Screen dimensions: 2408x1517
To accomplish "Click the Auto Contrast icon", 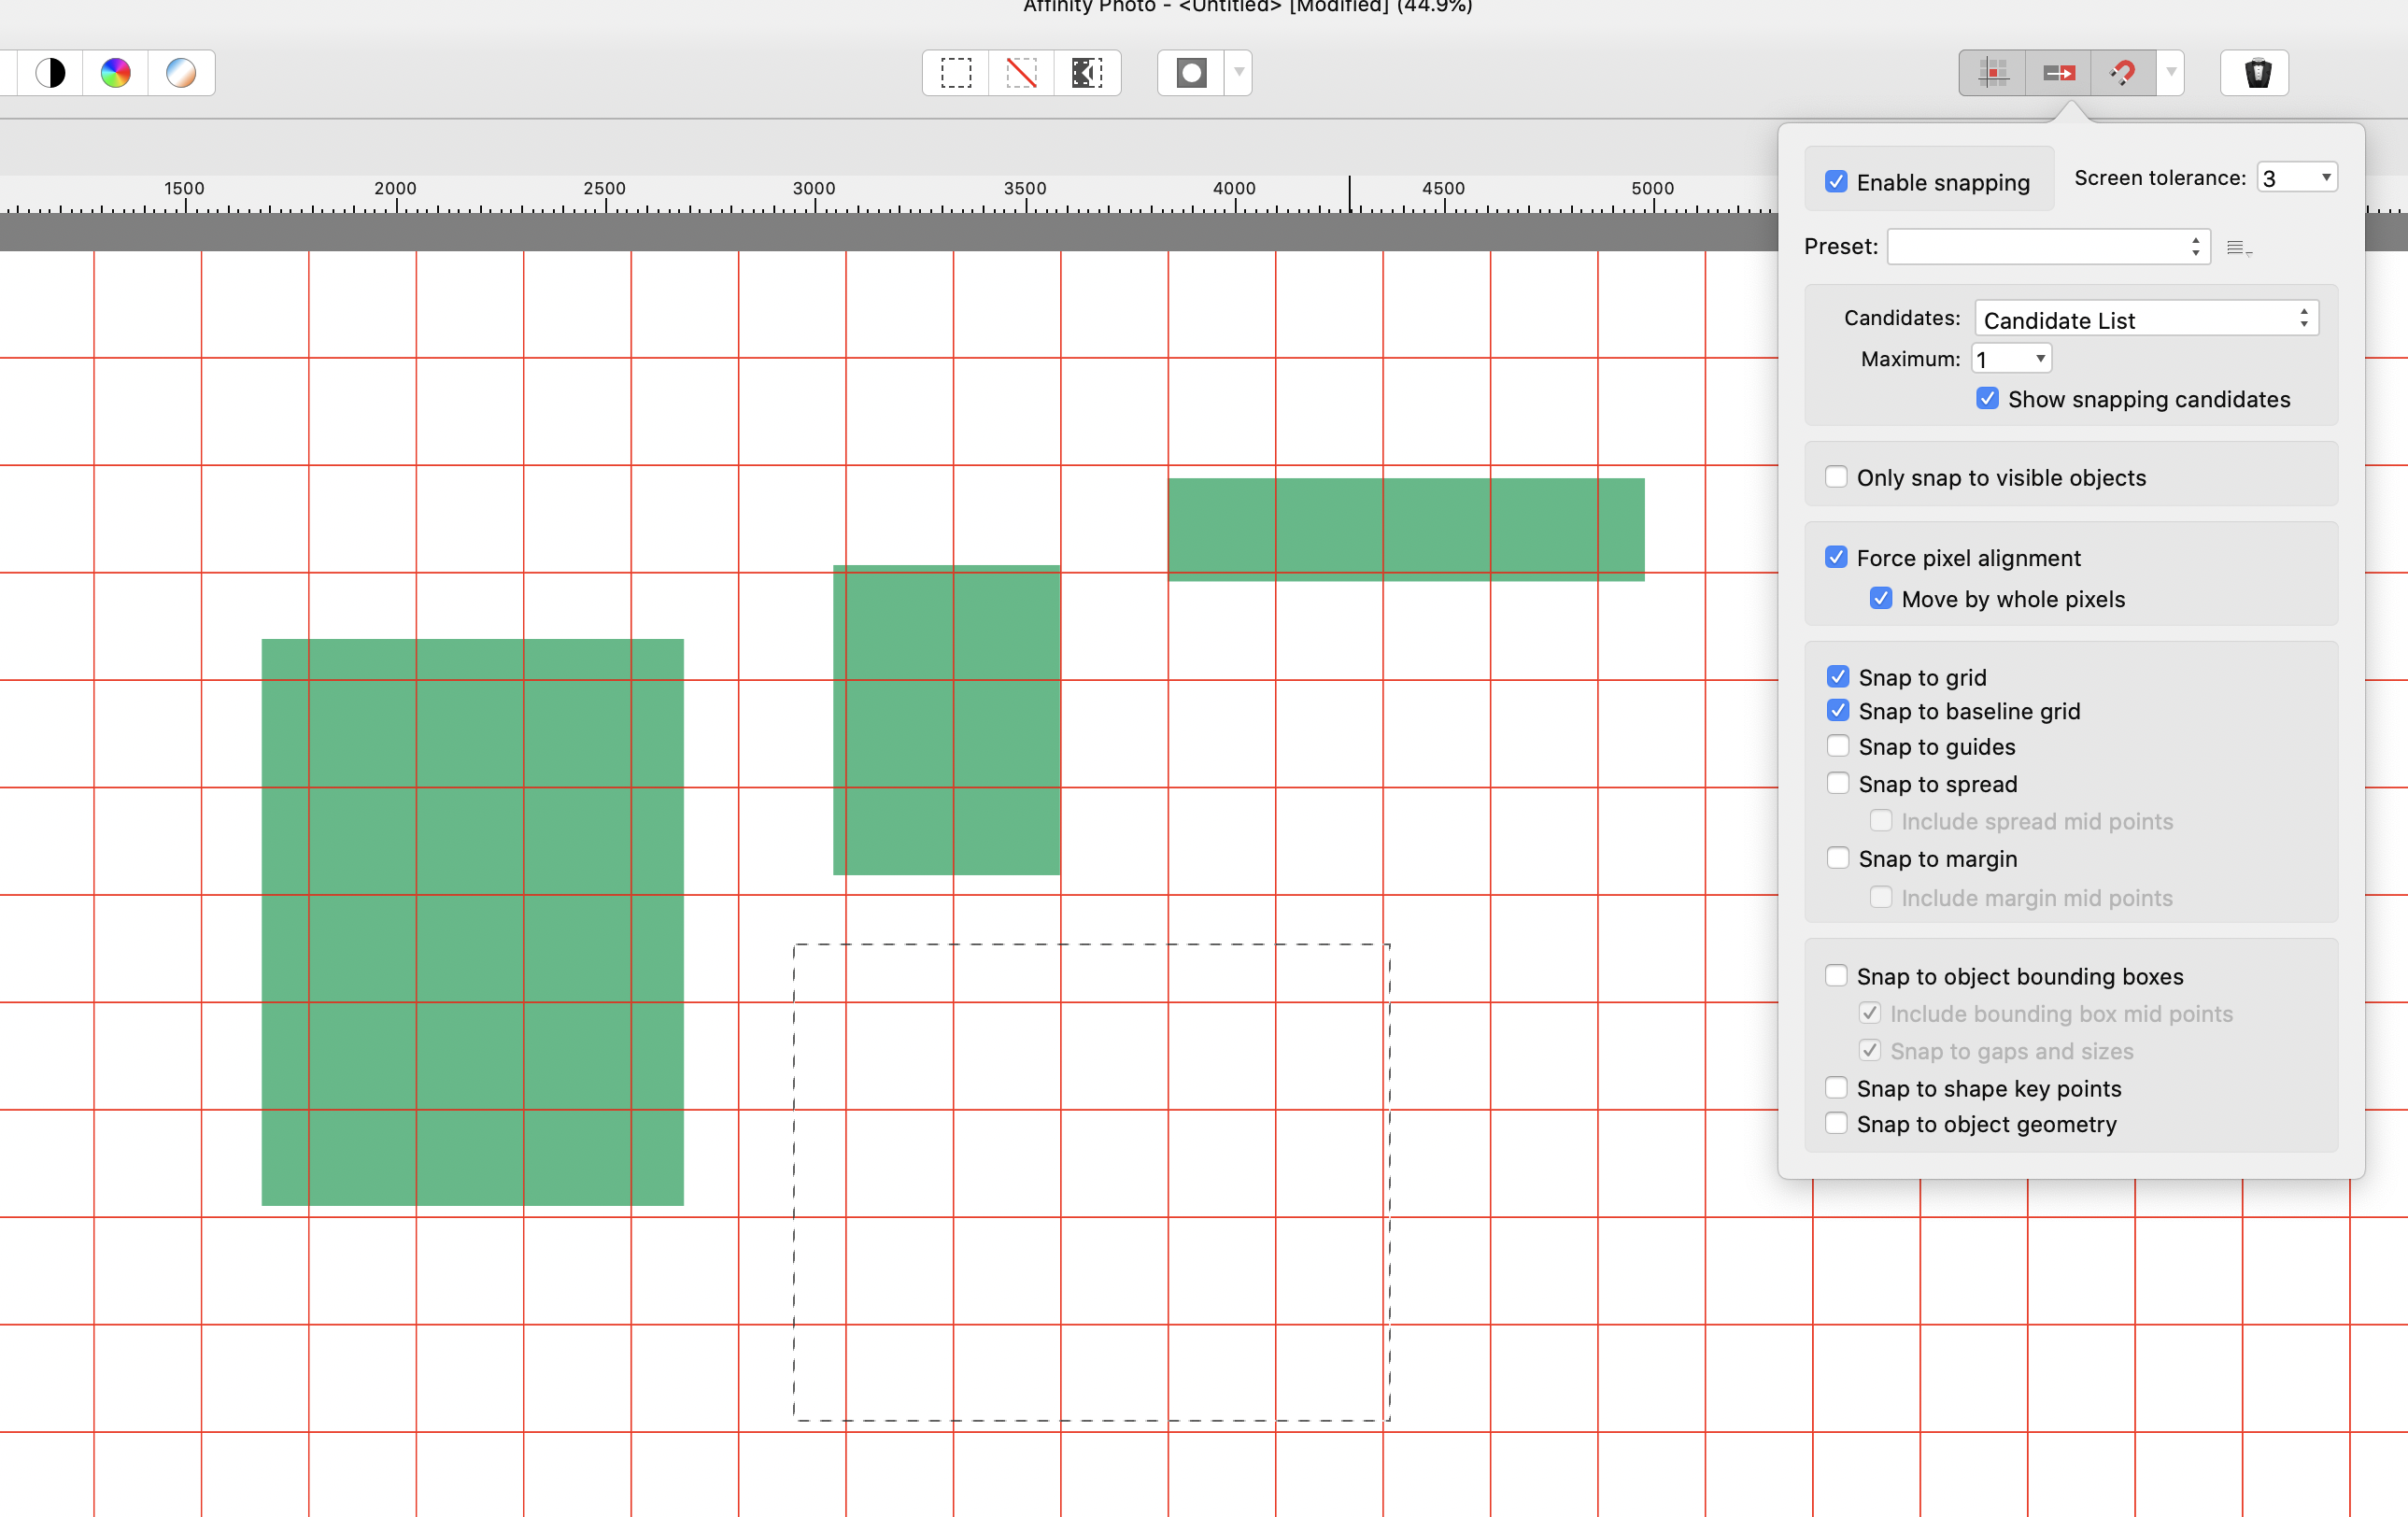I will (50, 73).
